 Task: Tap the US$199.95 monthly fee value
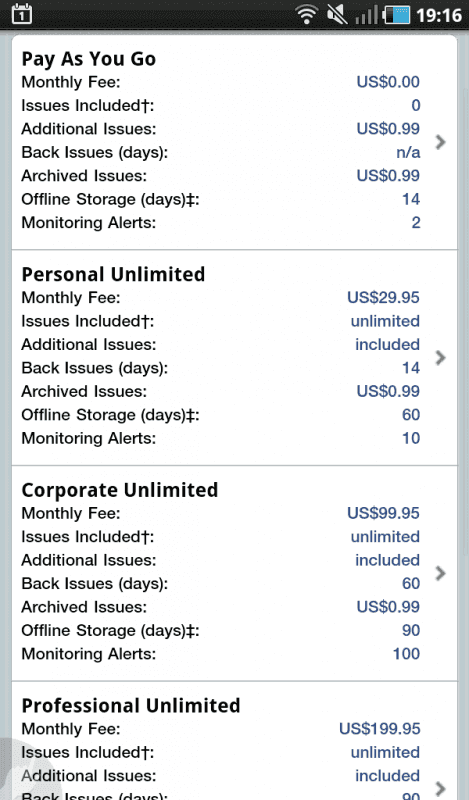380,729
